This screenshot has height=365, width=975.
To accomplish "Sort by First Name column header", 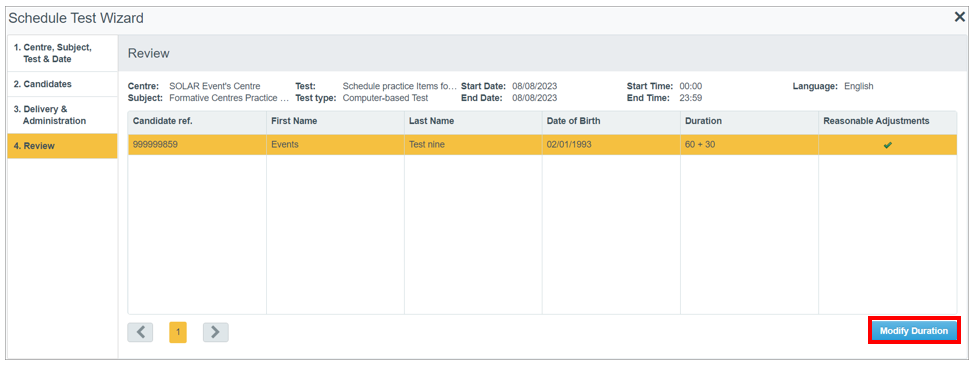I will (x=335, y=121).
